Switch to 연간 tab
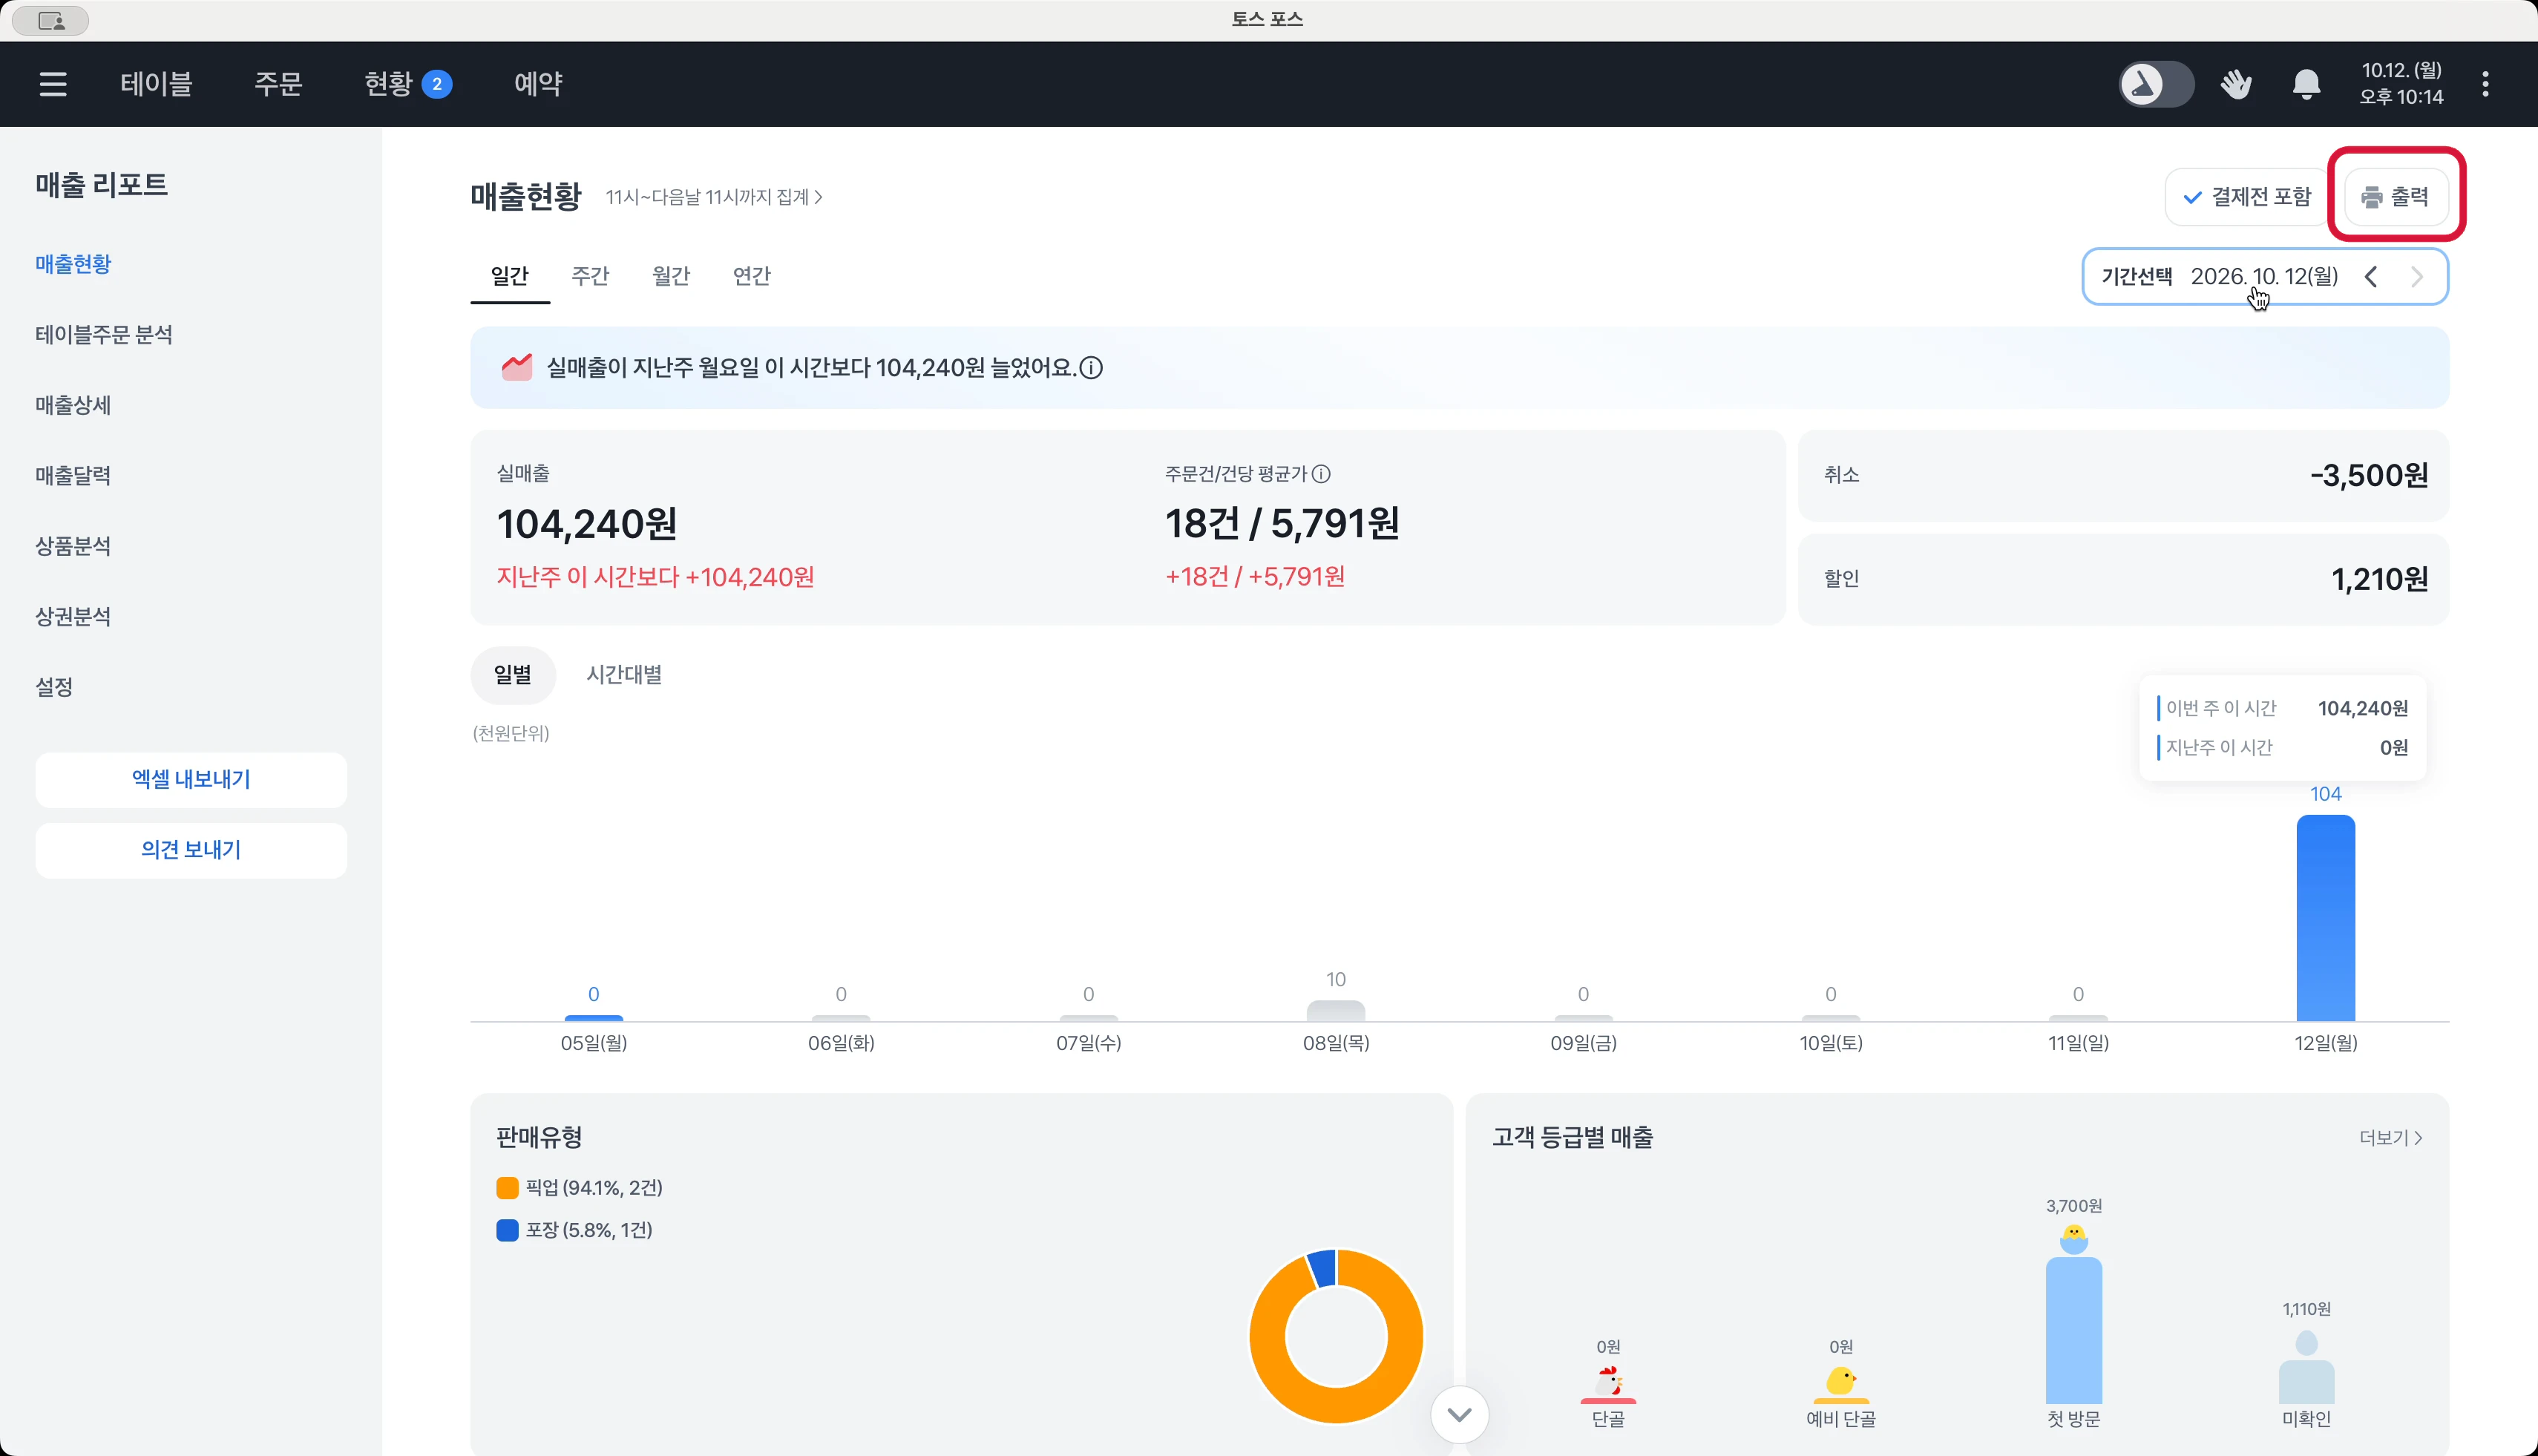 [x=752, y=276]
